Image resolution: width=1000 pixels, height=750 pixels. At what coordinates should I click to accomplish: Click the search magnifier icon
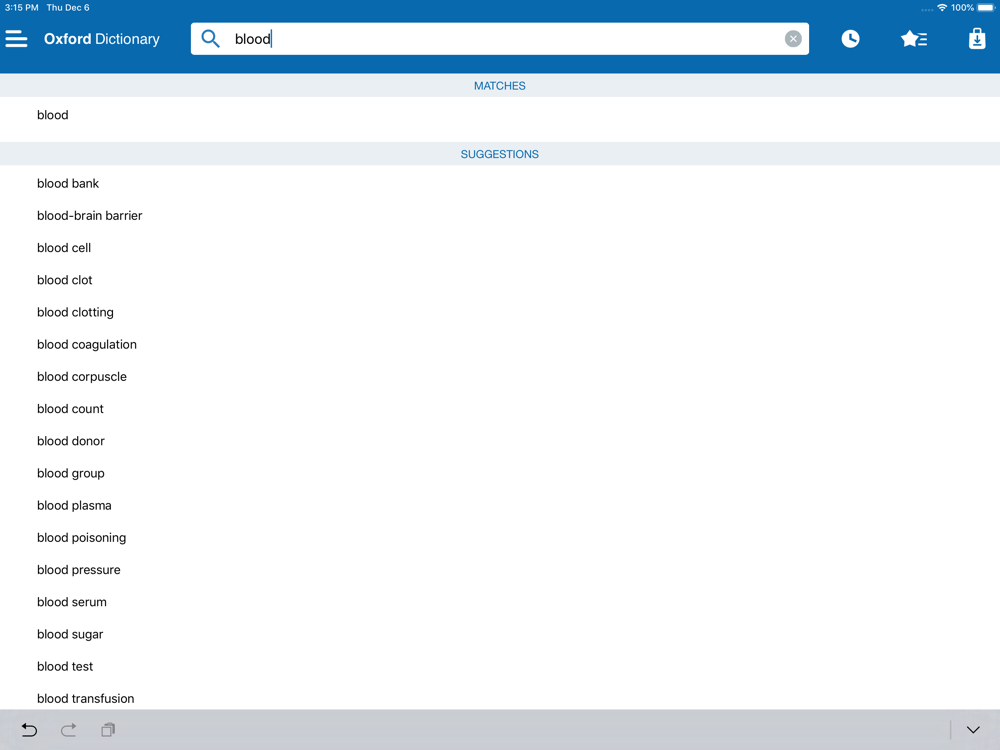click(x=210, y=39)
